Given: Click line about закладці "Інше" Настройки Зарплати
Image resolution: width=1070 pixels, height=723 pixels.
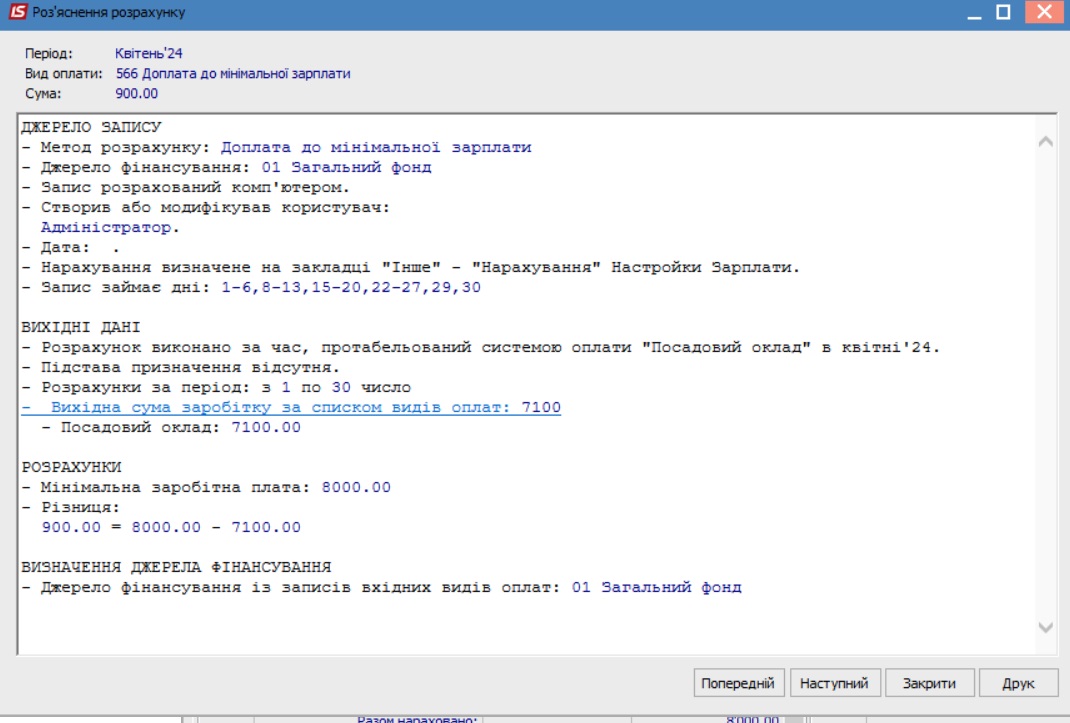Looking at the screenshot, I should pyautogui.click(x=411, y=267).
